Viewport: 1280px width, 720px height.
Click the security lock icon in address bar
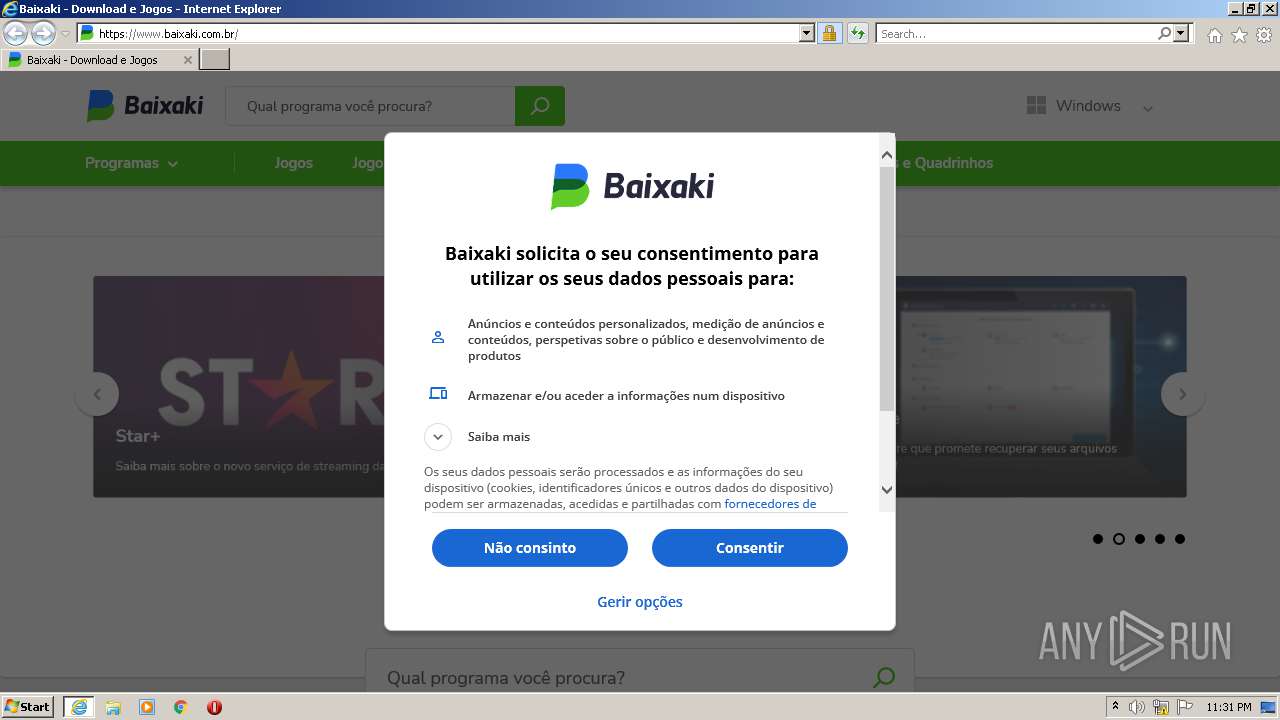tap(829, 34)
